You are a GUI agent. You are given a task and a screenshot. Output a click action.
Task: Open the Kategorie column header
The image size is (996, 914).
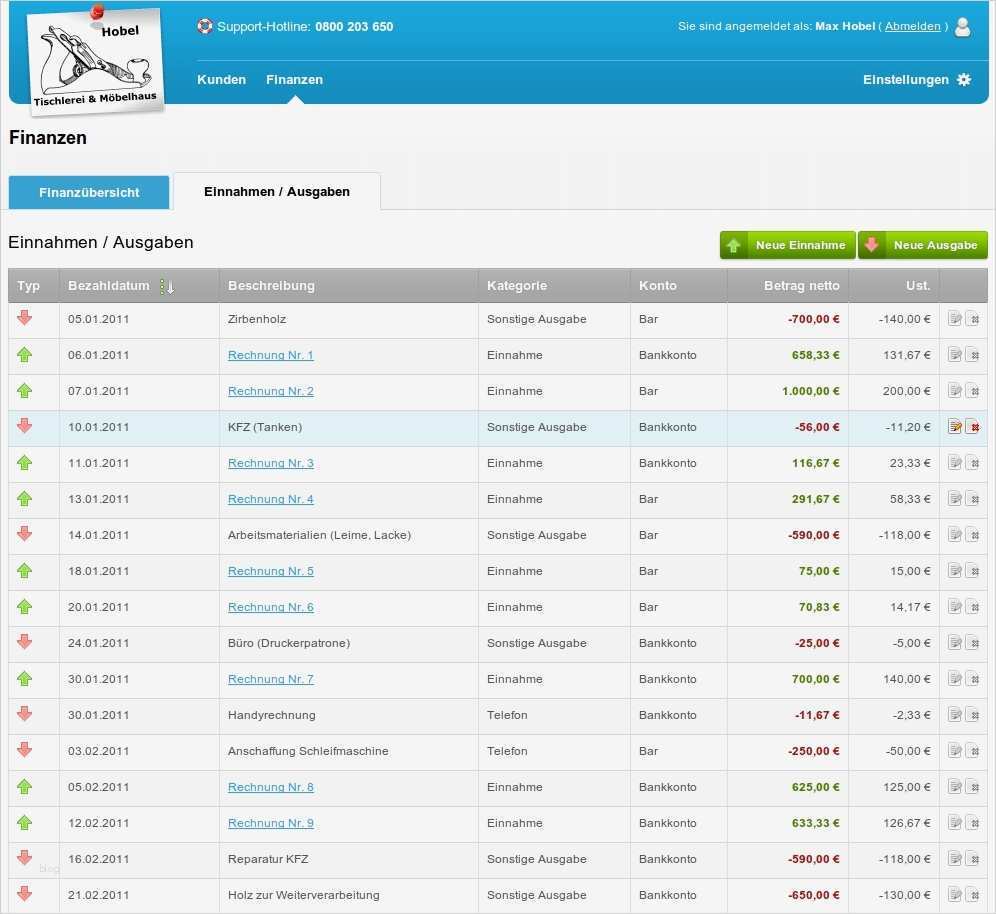[517, 285]
